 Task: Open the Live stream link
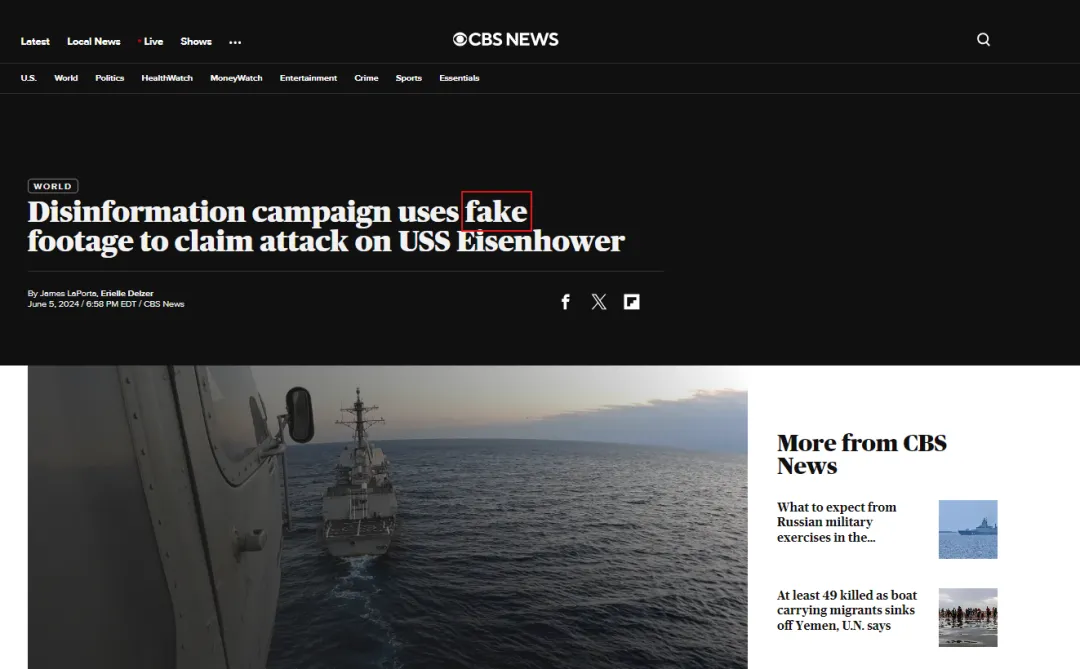(x=150, y=41)
